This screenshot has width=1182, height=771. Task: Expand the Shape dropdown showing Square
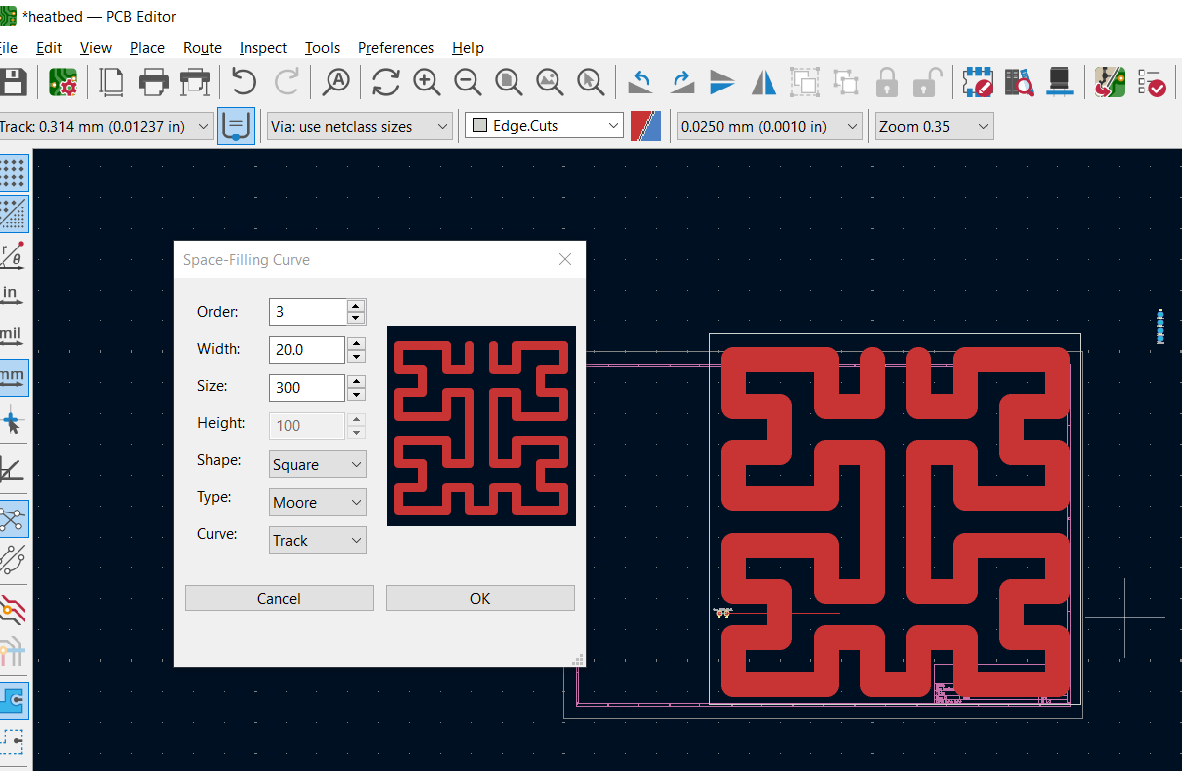click(318, 465)
